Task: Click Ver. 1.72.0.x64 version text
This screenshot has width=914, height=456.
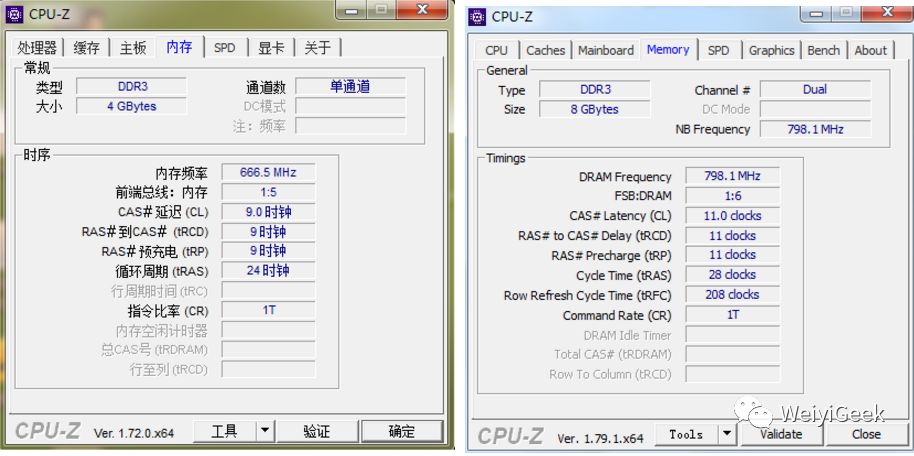Action: (x=133, y=433)
